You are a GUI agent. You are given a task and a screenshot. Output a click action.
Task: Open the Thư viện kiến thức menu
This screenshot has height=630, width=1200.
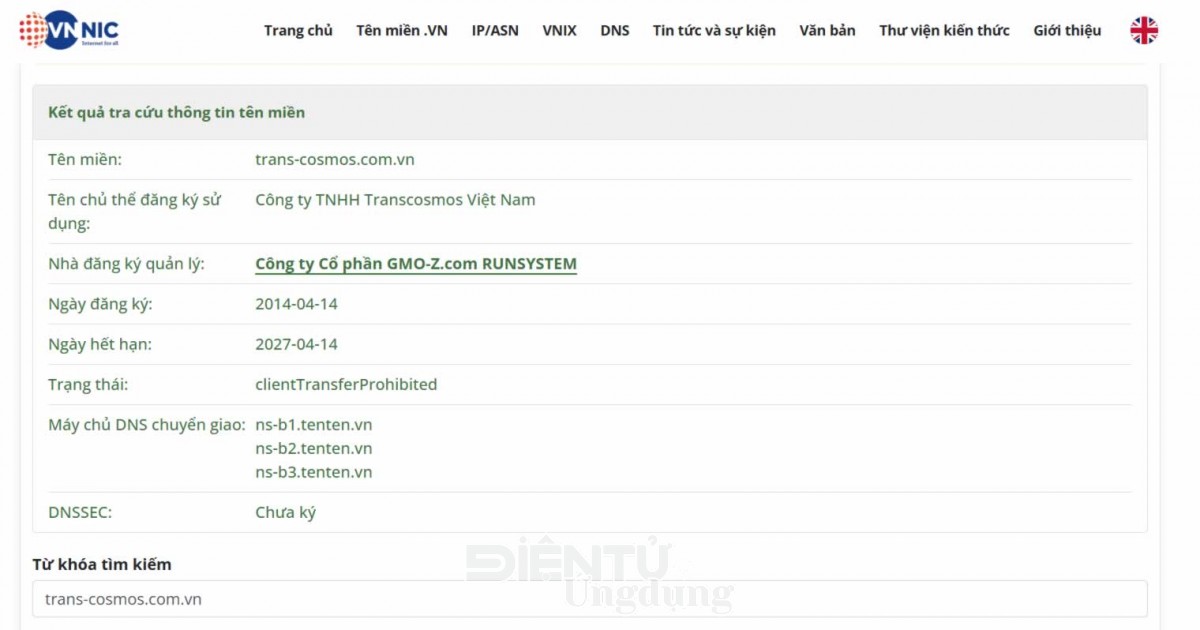944,30
